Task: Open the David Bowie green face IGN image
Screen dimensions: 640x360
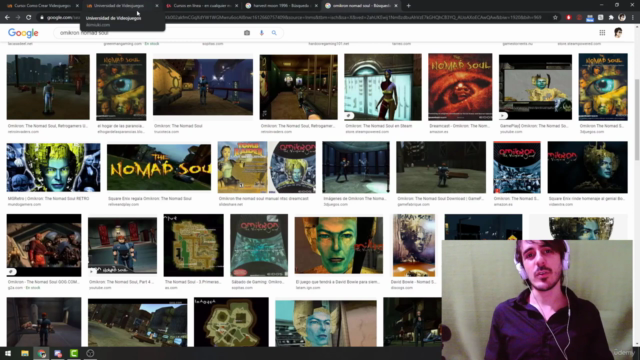Action: coord(339,245)
